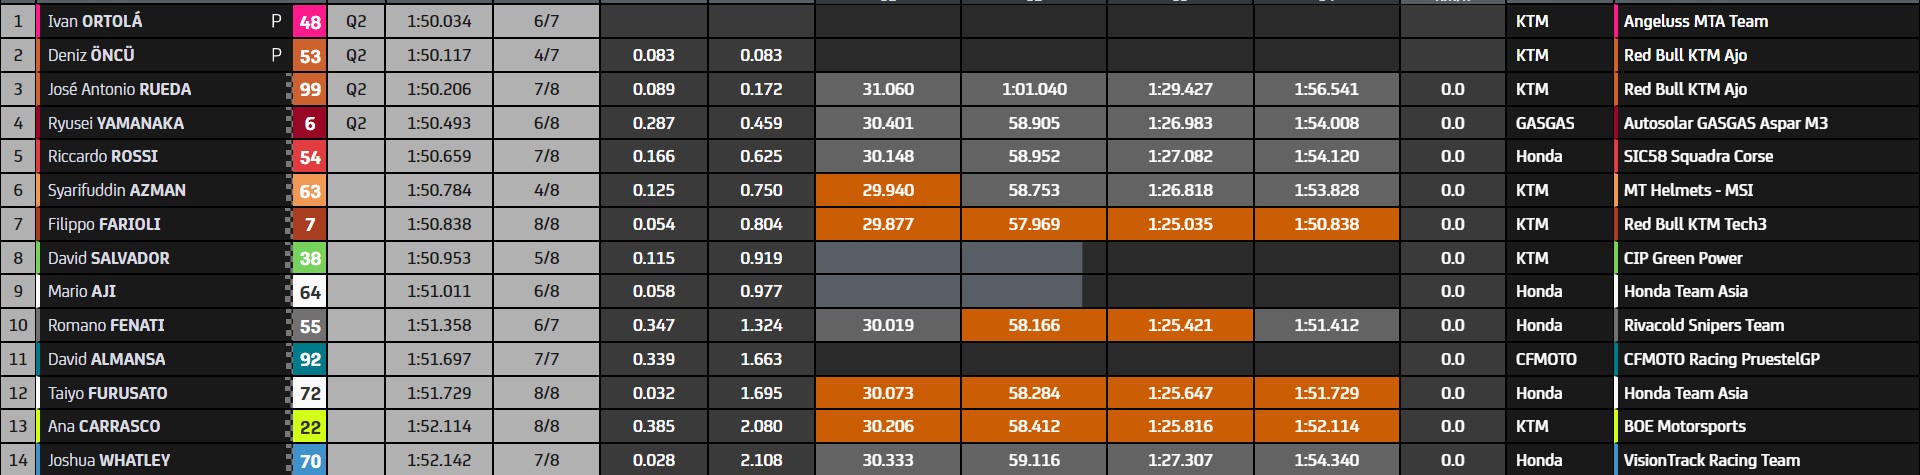The image size is (1920, 475).
Task: Open Ivan ORTOLÁ rider row
Action: coord(960,21)
